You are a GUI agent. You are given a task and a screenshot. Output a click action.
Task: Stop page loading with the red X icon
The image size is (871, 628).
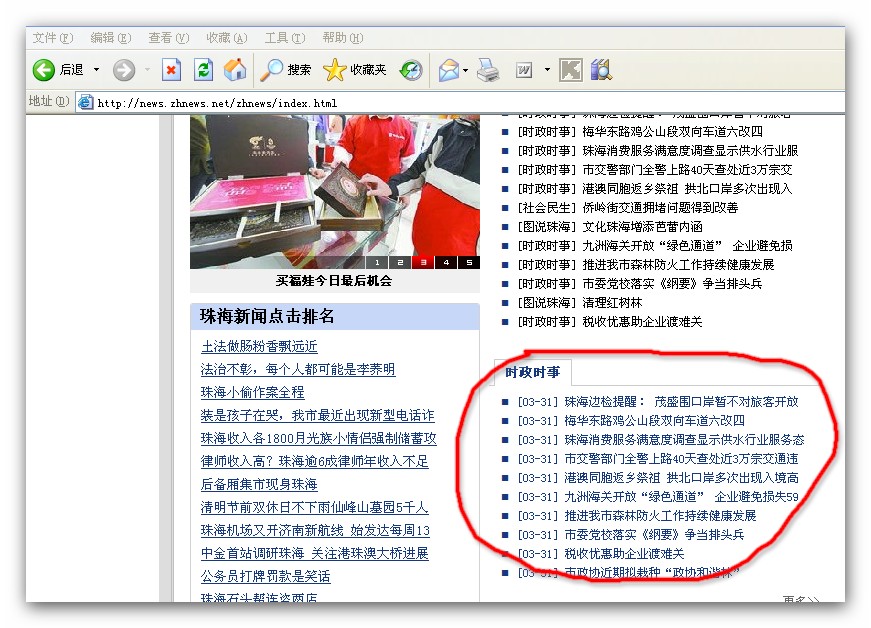171,70
